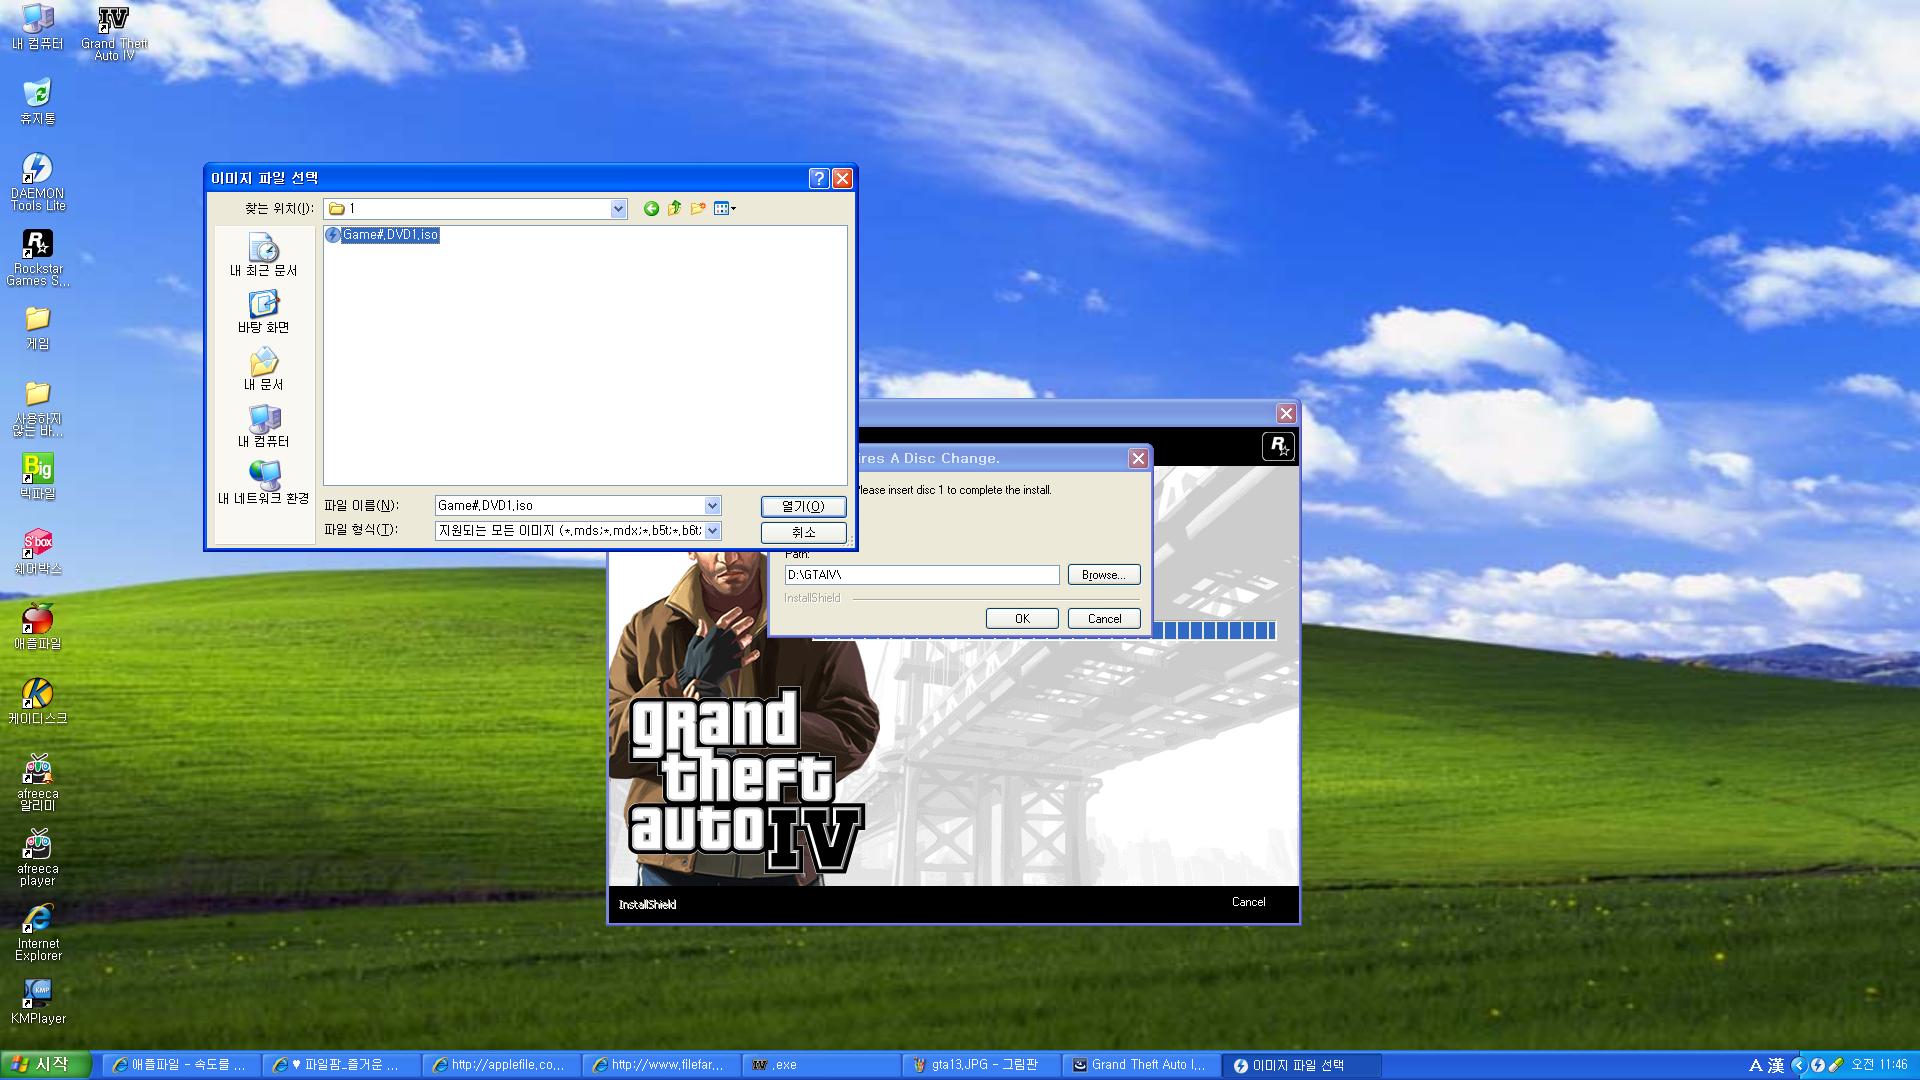Expand 찾는 위치 folder dropdown

[618, 208]
